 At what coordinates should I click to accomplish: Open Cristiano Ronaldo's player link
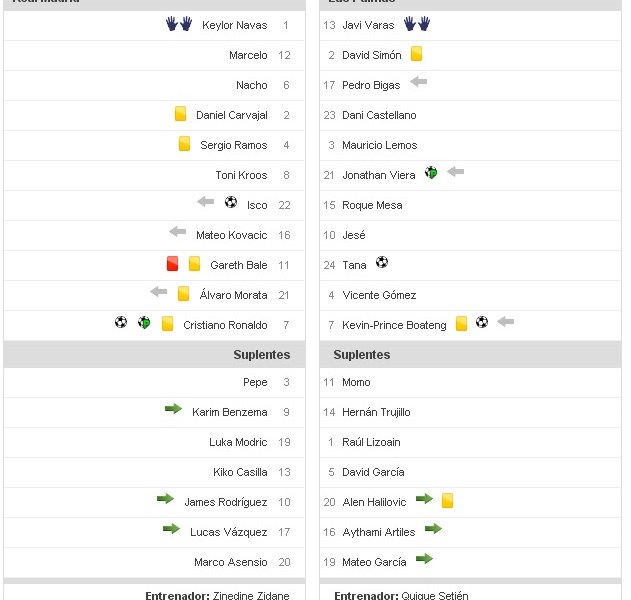pos(225,325)
